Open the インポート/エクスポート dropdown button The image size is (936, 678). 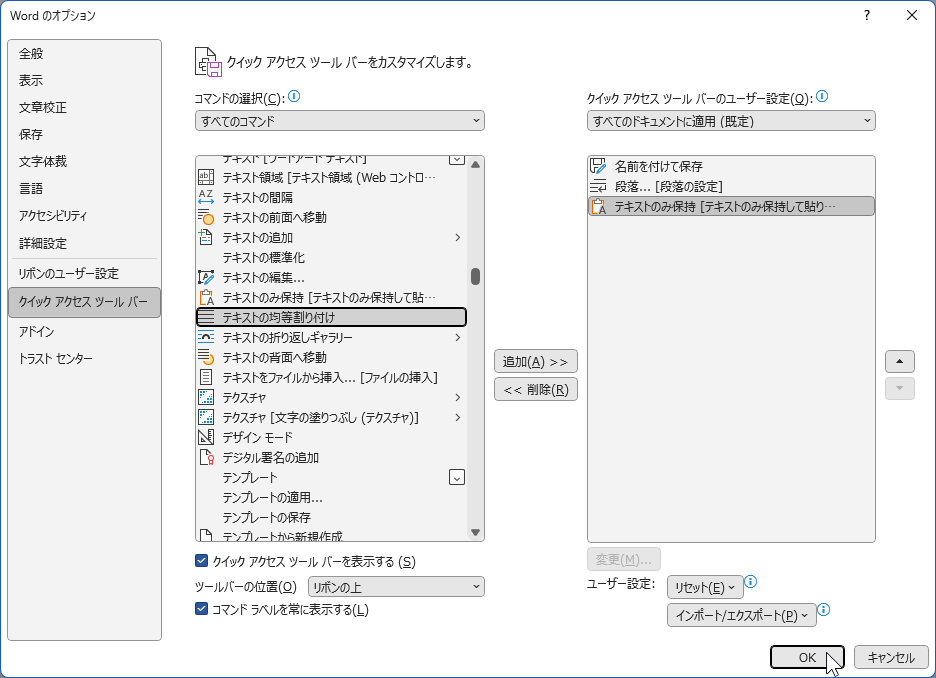click(x=741, y=615)
